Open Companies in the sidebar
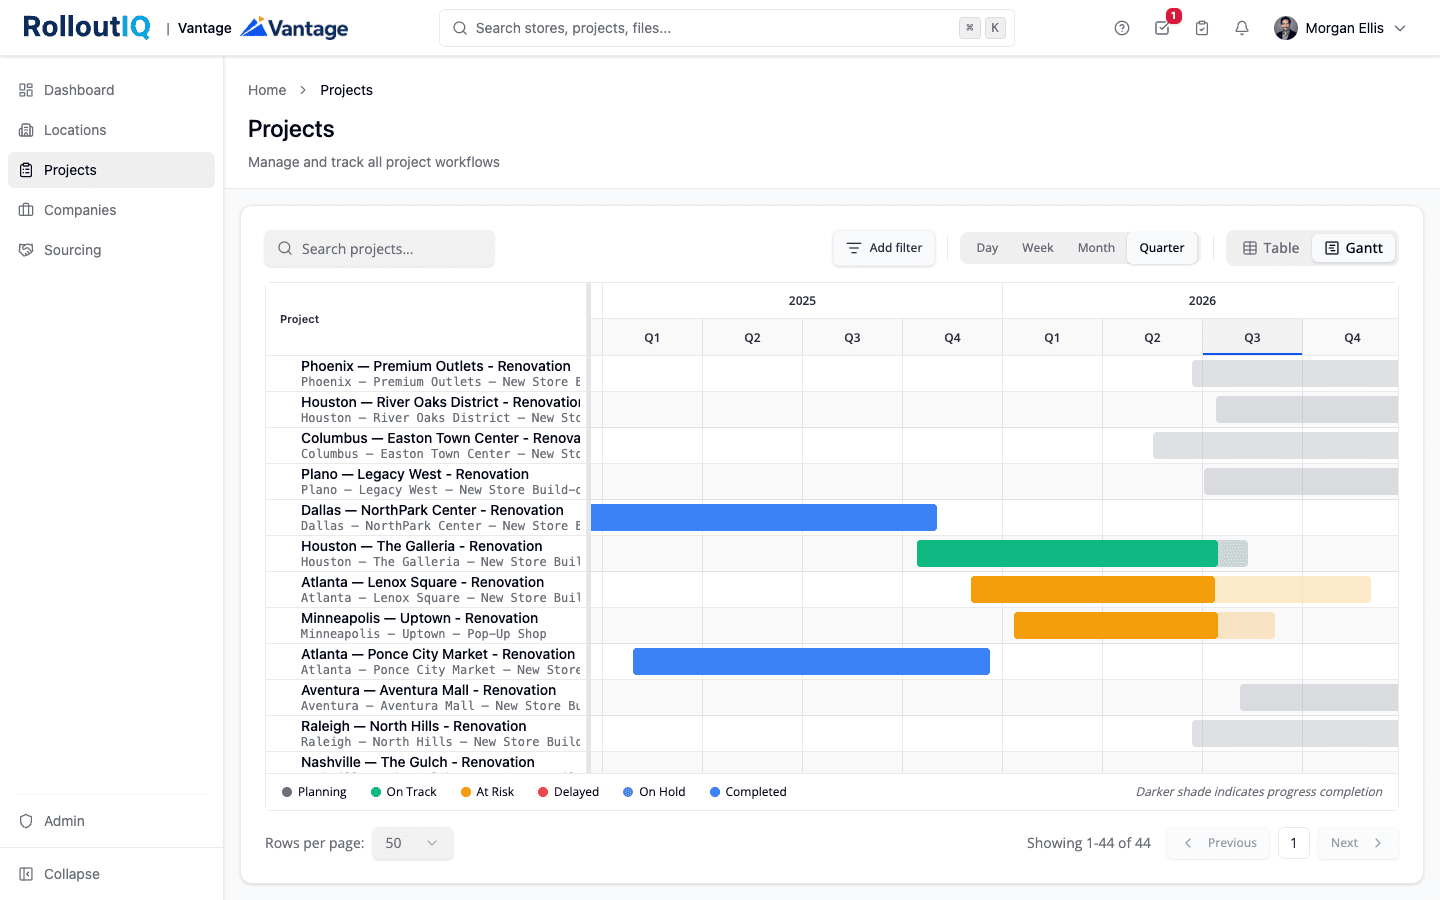Viewport: 1440px width, 900px height. 111,210
